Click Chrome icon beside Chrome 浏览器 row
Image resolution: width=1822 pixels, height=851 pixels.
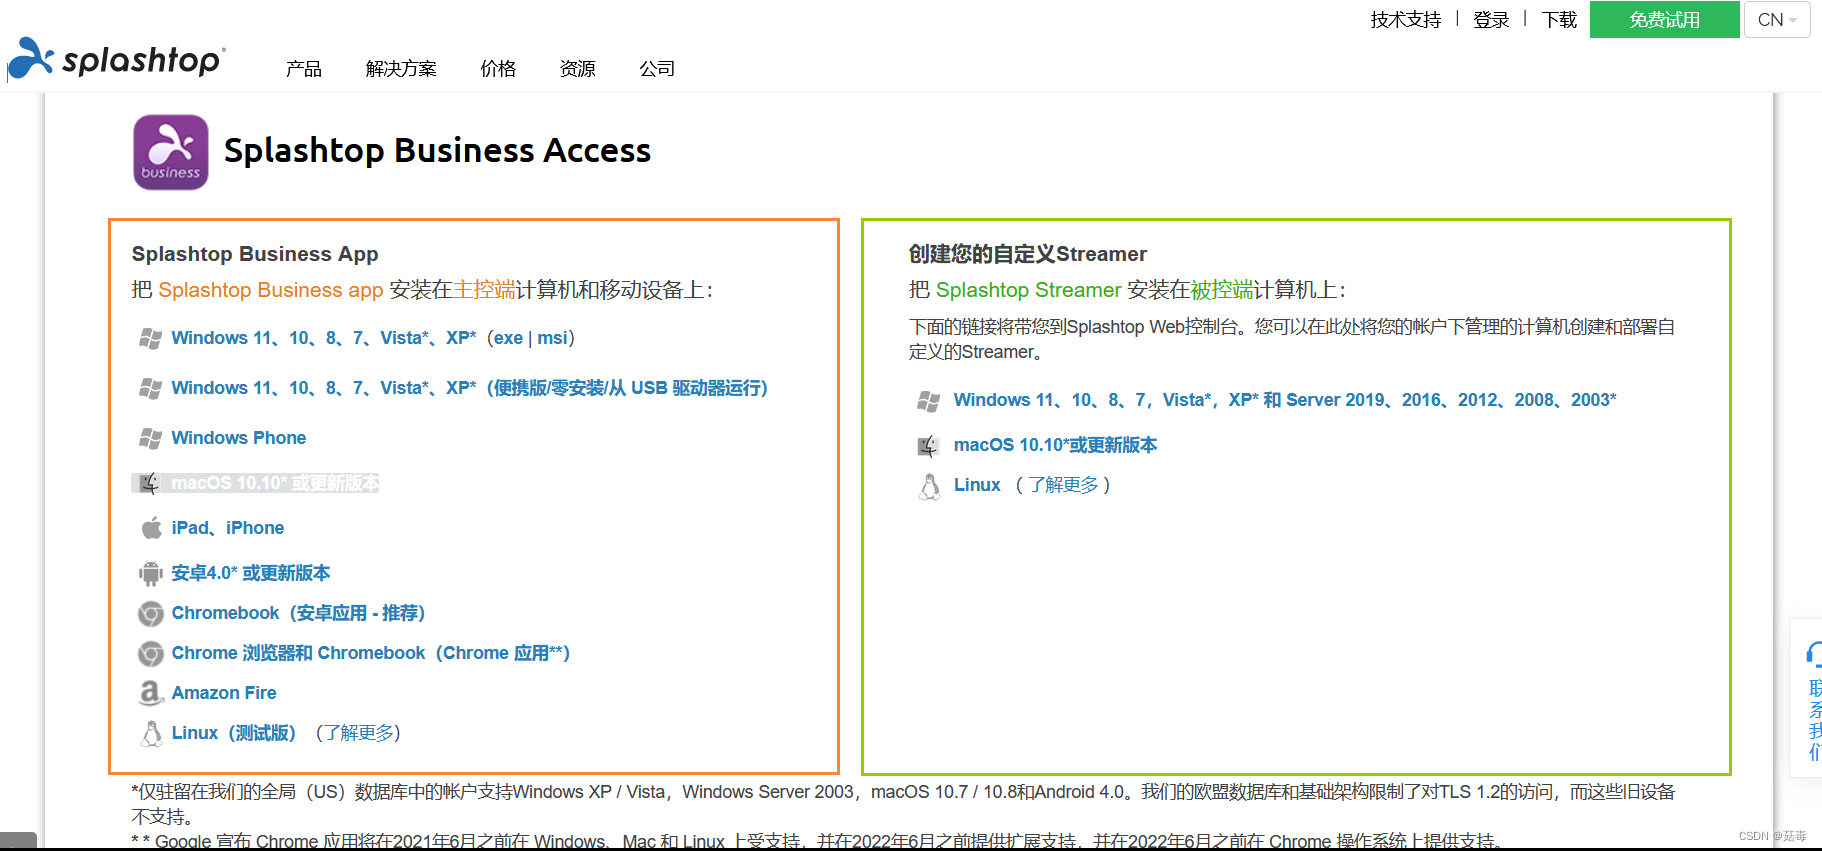pos(151,653)
